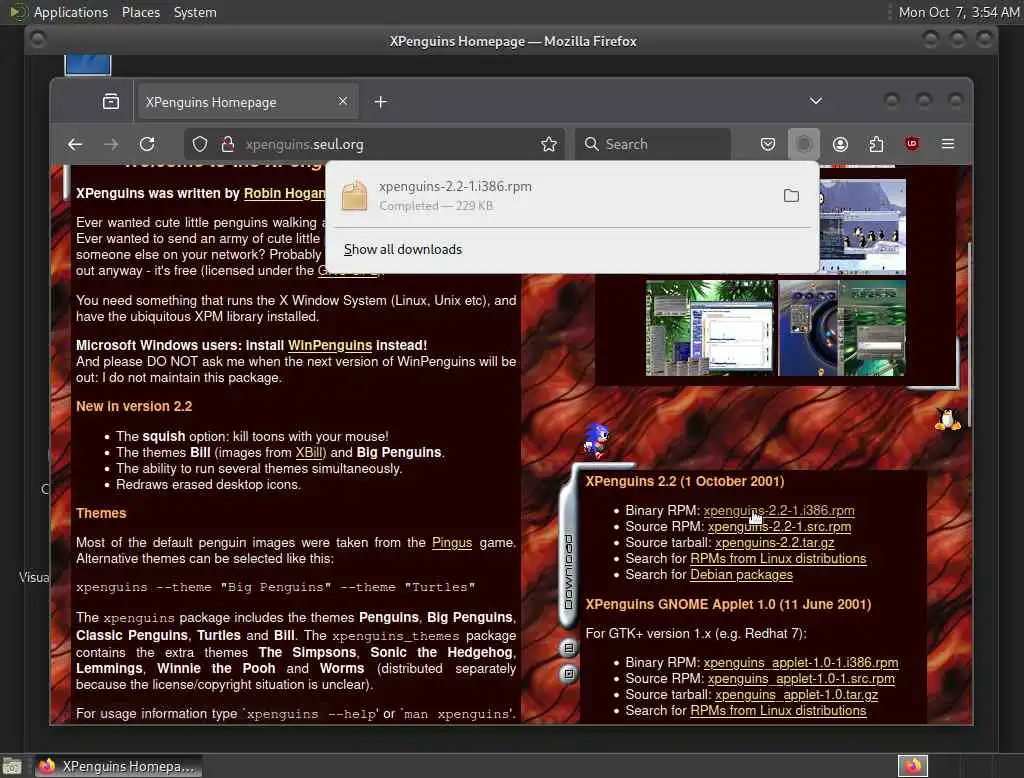
Task: Click the show desktop icon in the bottom panel
Action: coord(12,766)
